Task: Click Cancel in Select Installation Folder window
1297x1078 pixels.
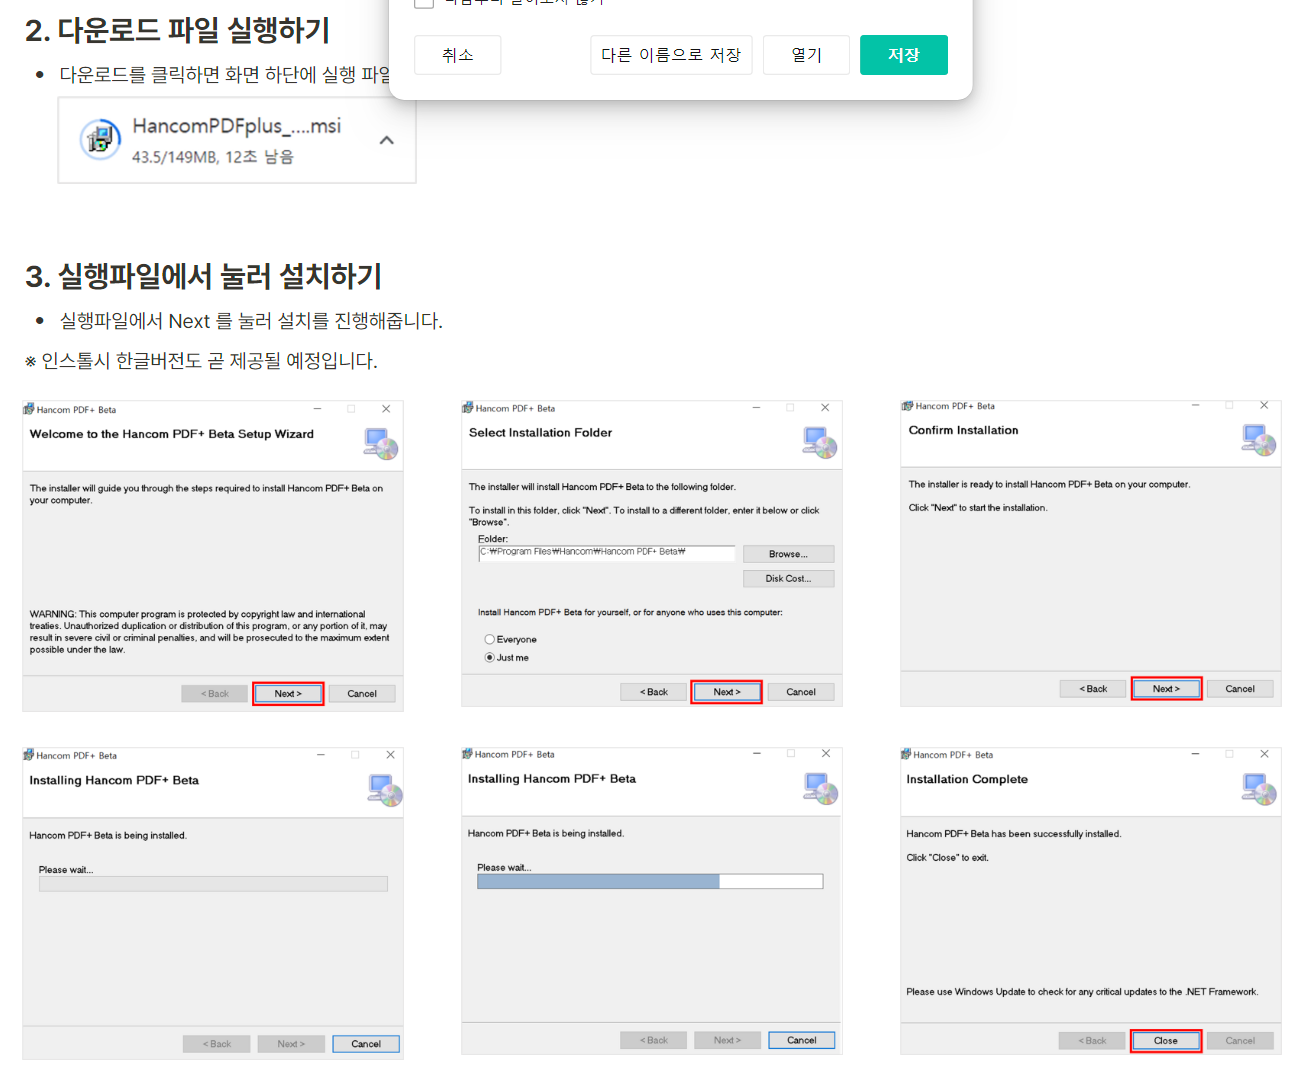Action: click(x=801, y=692)
